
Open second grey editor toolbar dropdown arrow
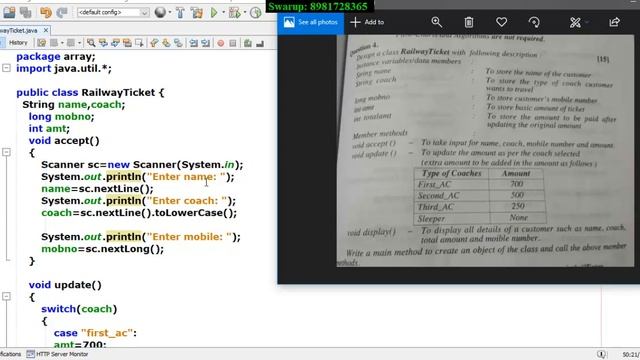79,43
